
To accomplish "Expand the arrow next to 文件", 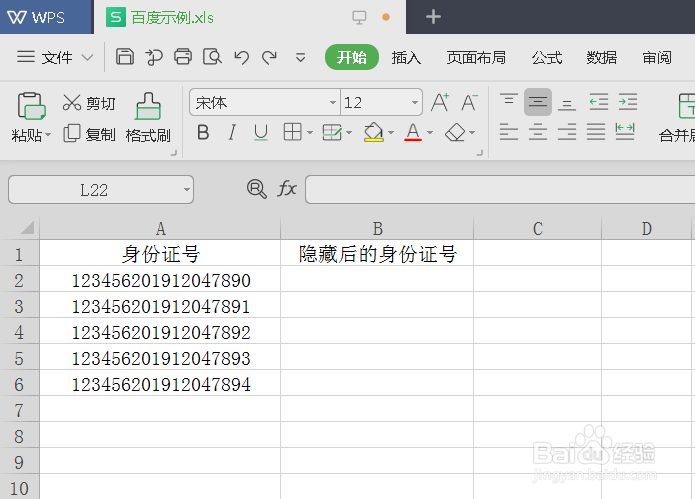I will coord(88,58).
